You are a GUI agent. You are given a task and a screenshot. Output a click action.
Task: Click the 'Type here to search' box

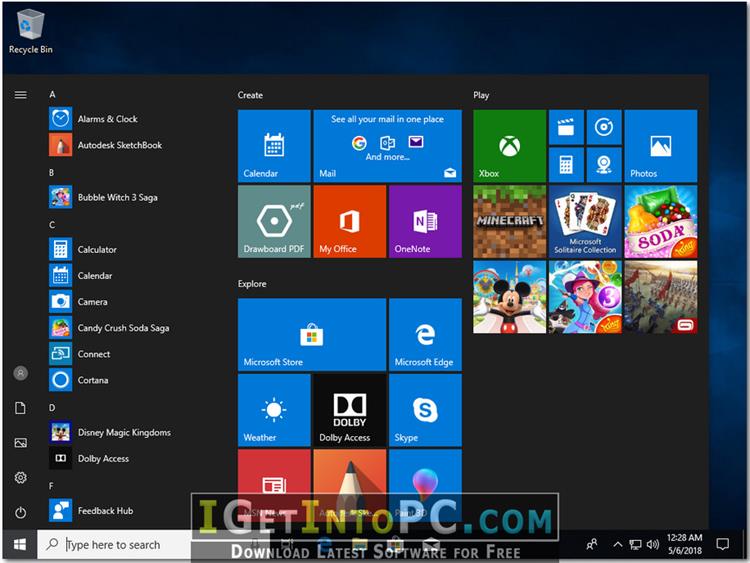[x=115, y=544]
